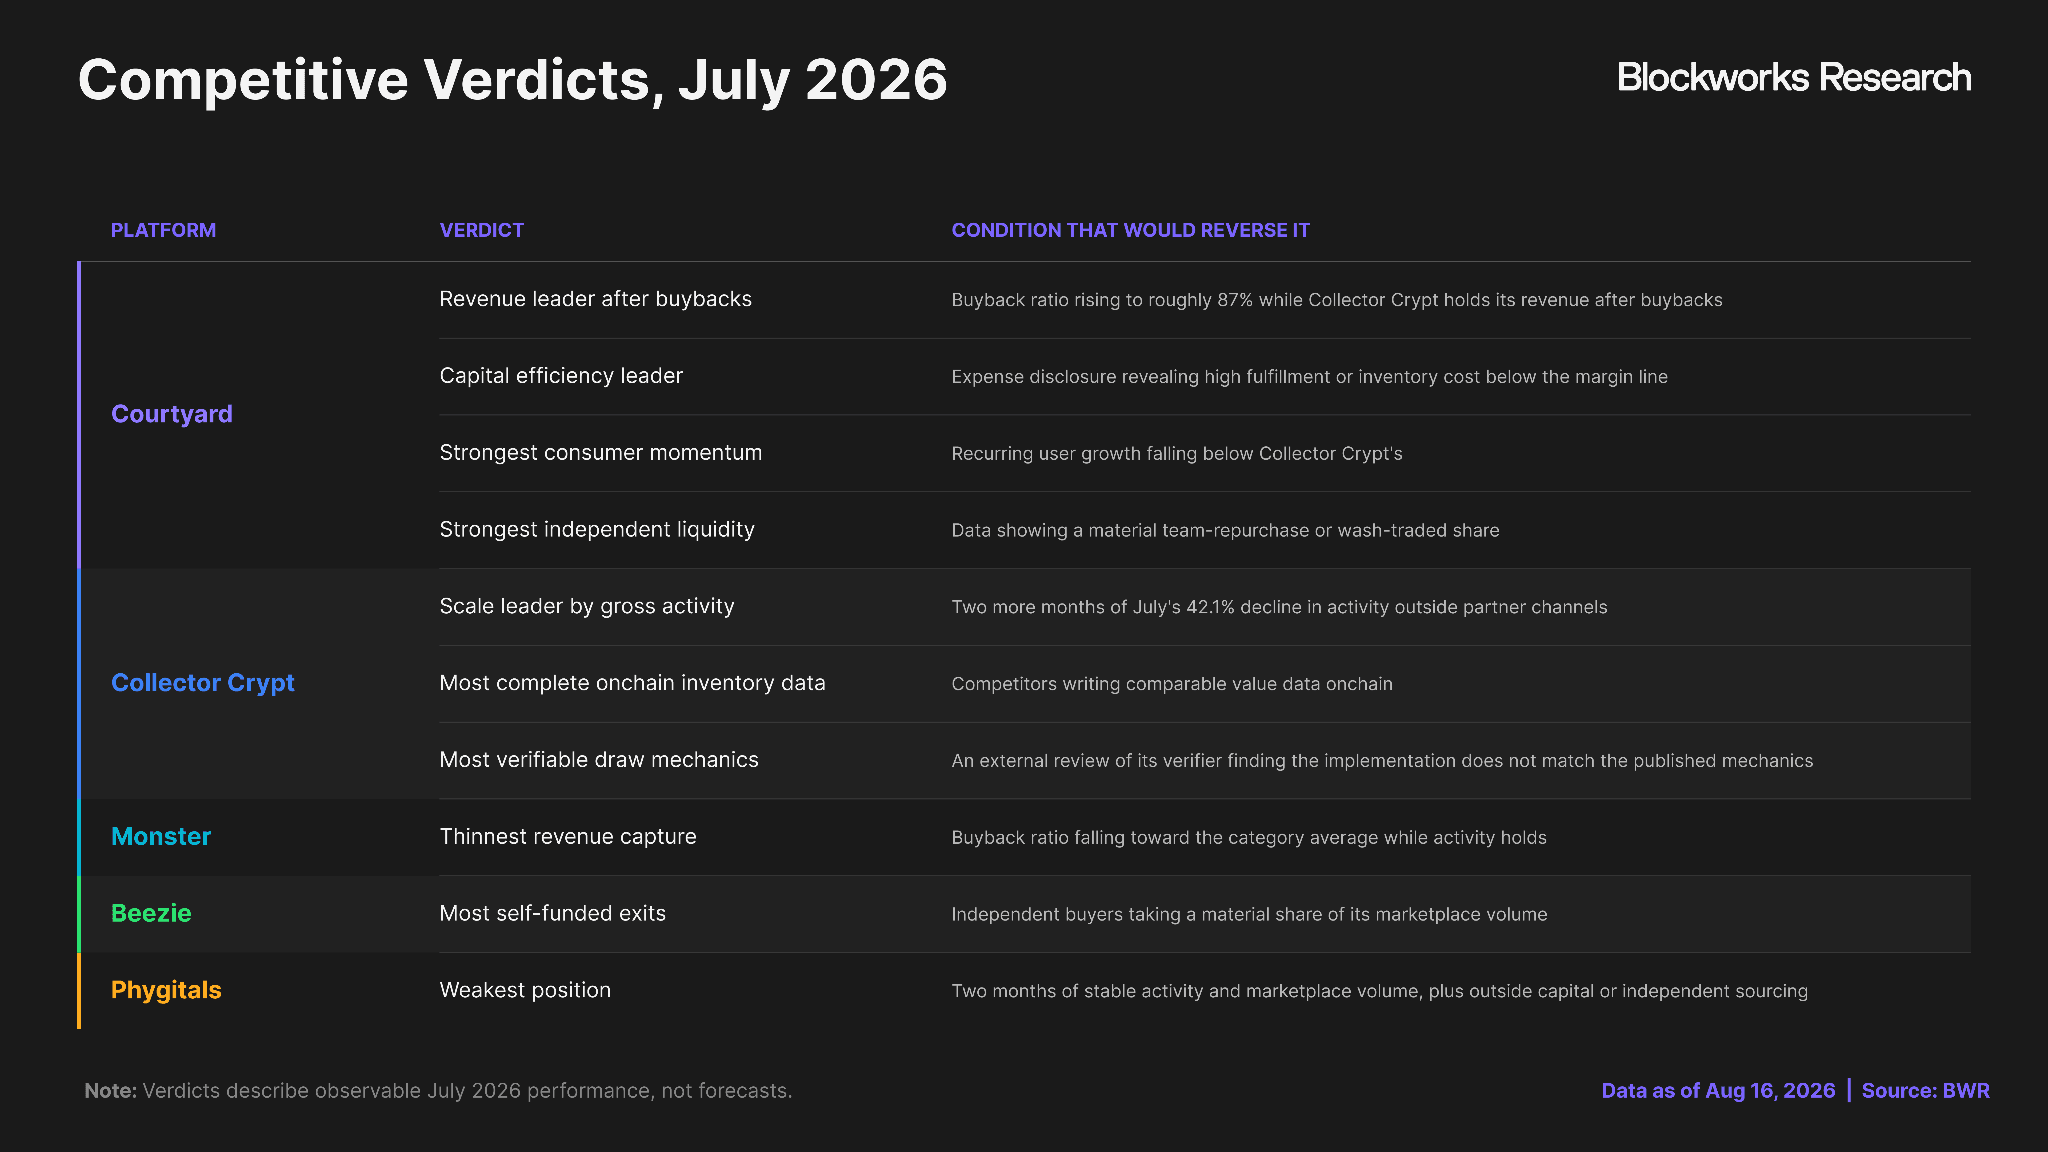Click Most verifiable draw mechanics verdict
Viewport: 2048px width, 1152px height.
(x=599, y=760)
